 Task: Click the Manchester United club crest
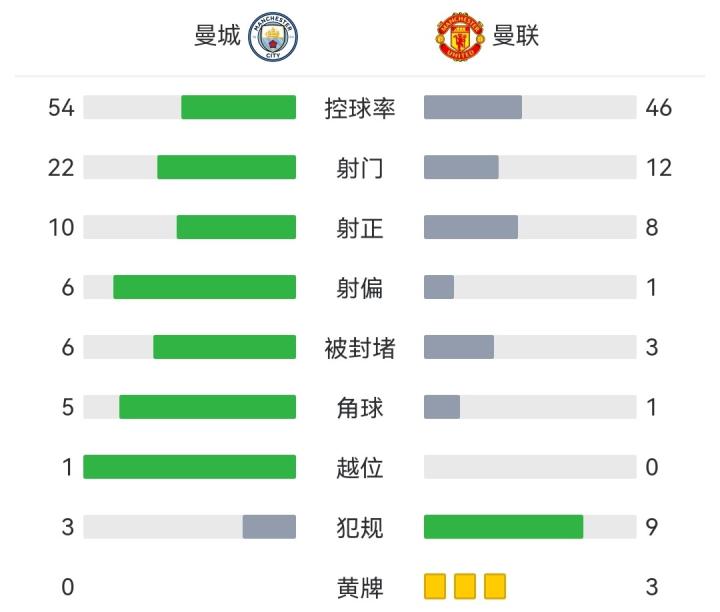pos(460,37)
